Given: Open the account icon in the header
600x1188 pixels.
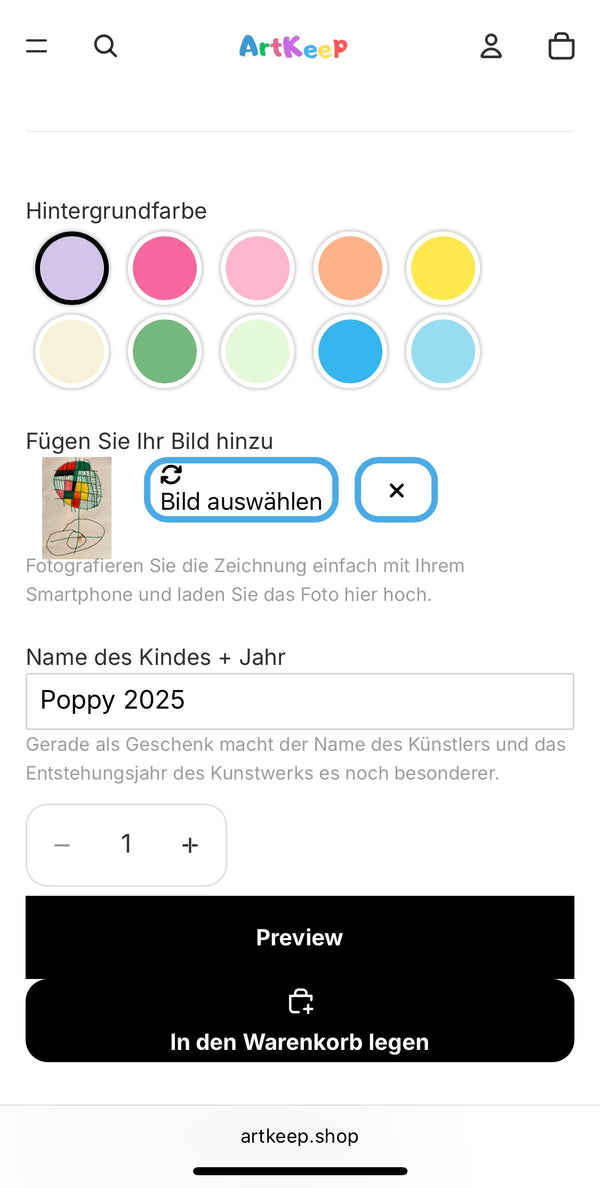Looking at the screenshot, I should click(491, 45).
